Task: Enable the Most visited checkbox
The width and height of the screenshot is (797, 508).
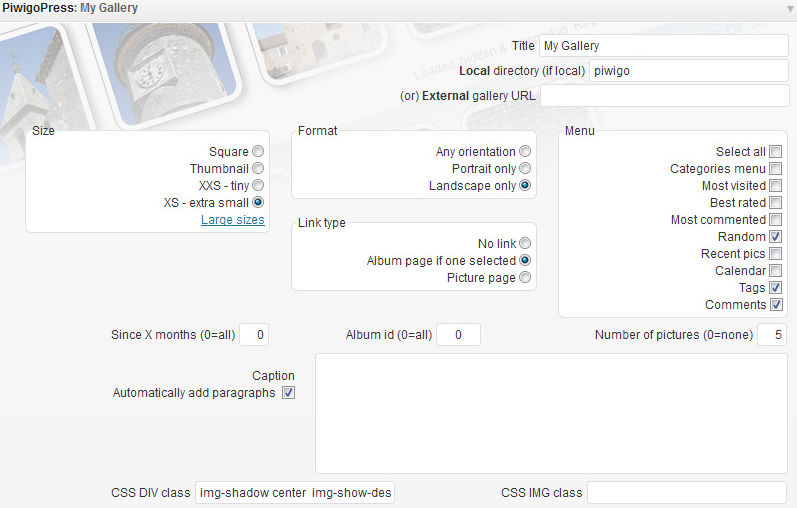Action: (776, 186)
